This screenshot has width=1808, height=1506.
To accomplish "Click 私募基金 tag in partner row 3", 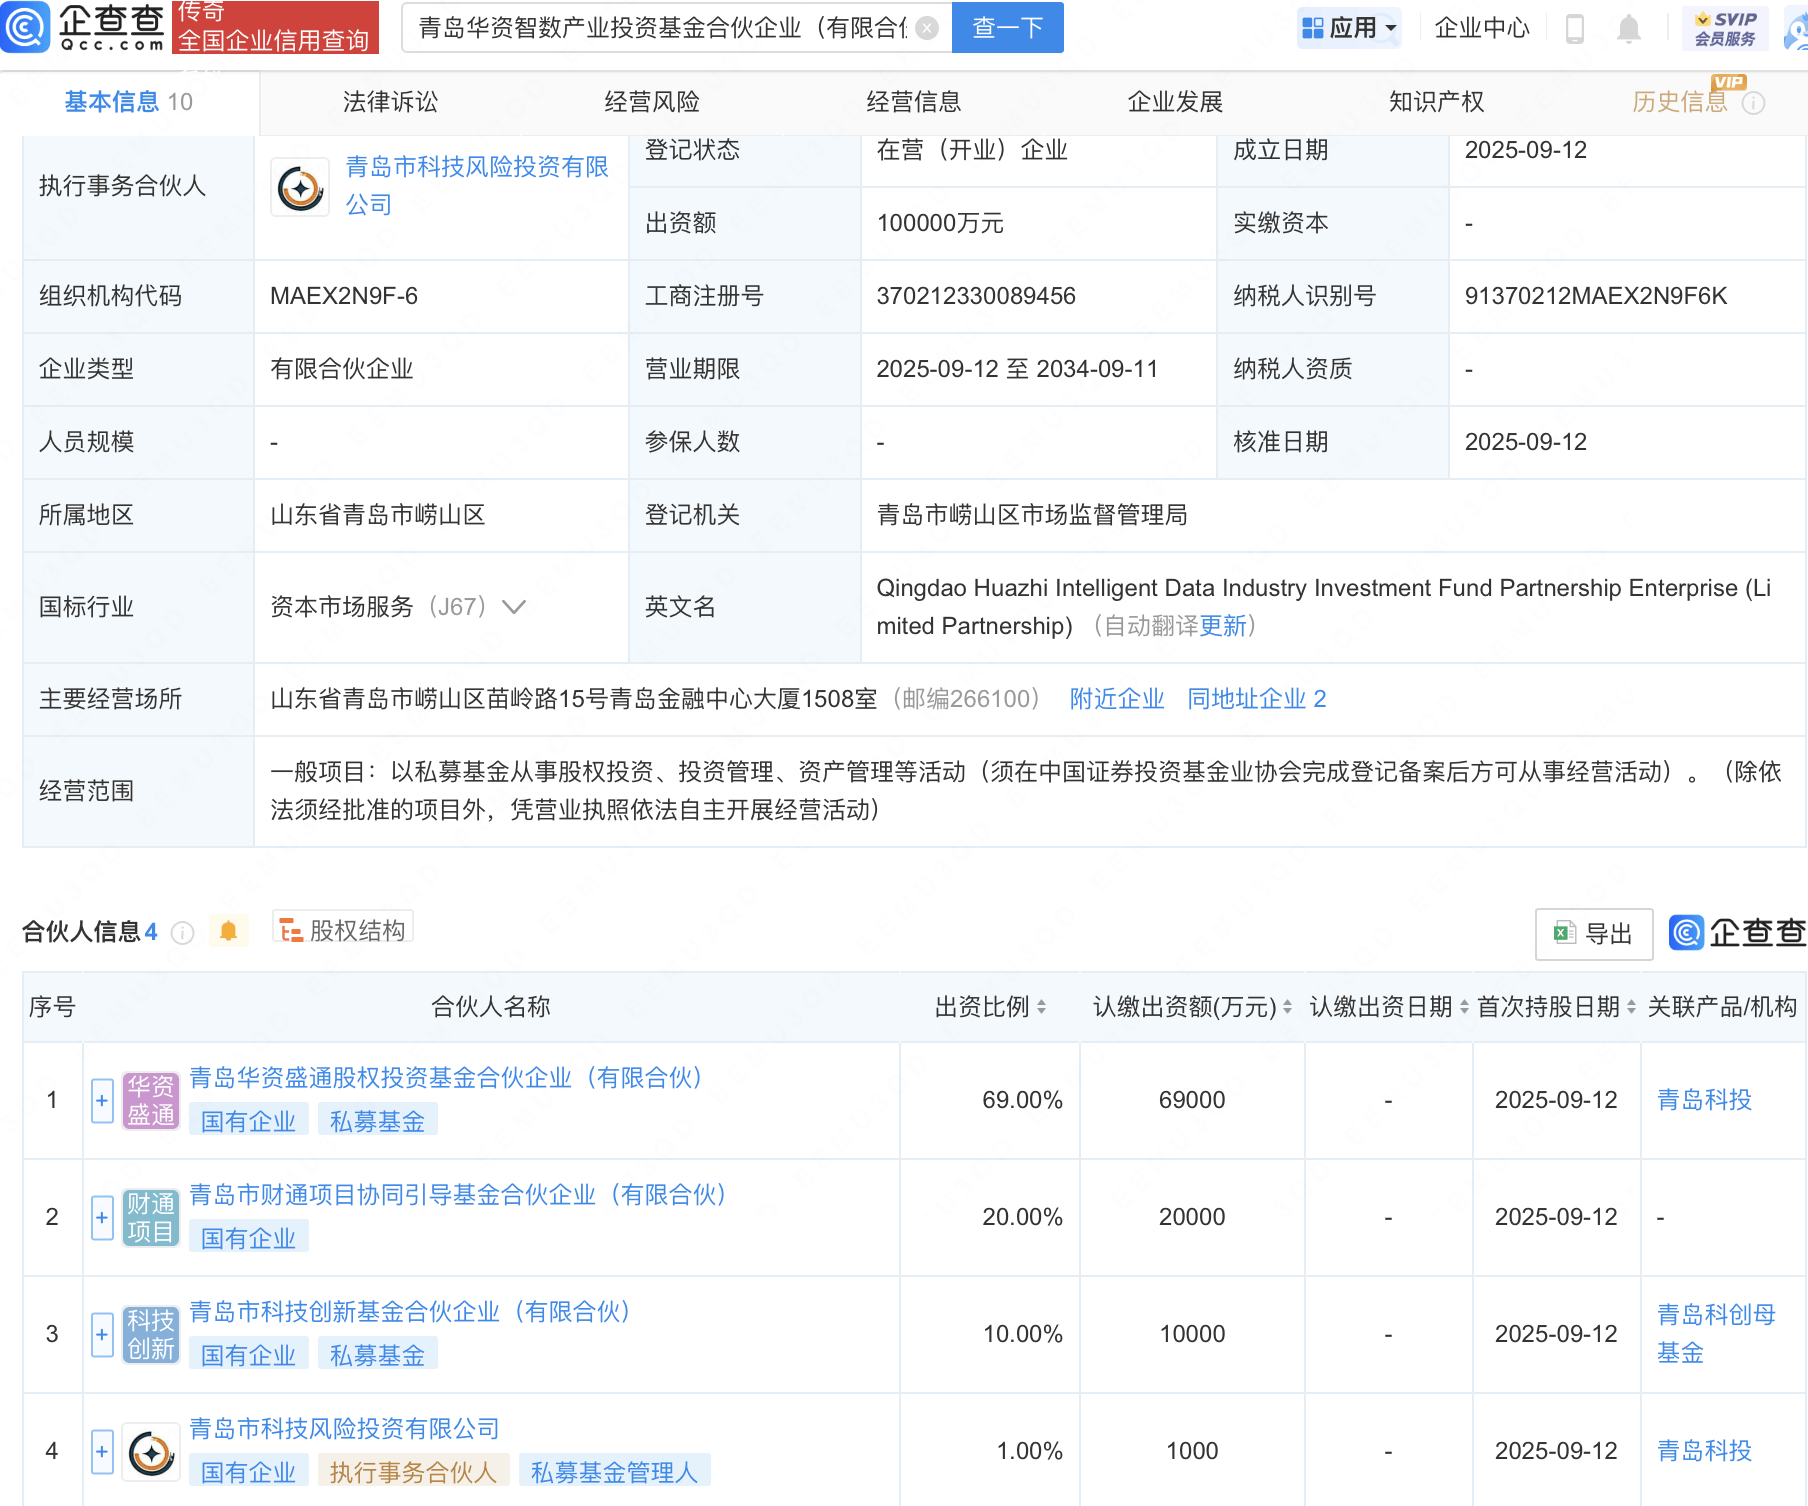I will pos(377,1355).
